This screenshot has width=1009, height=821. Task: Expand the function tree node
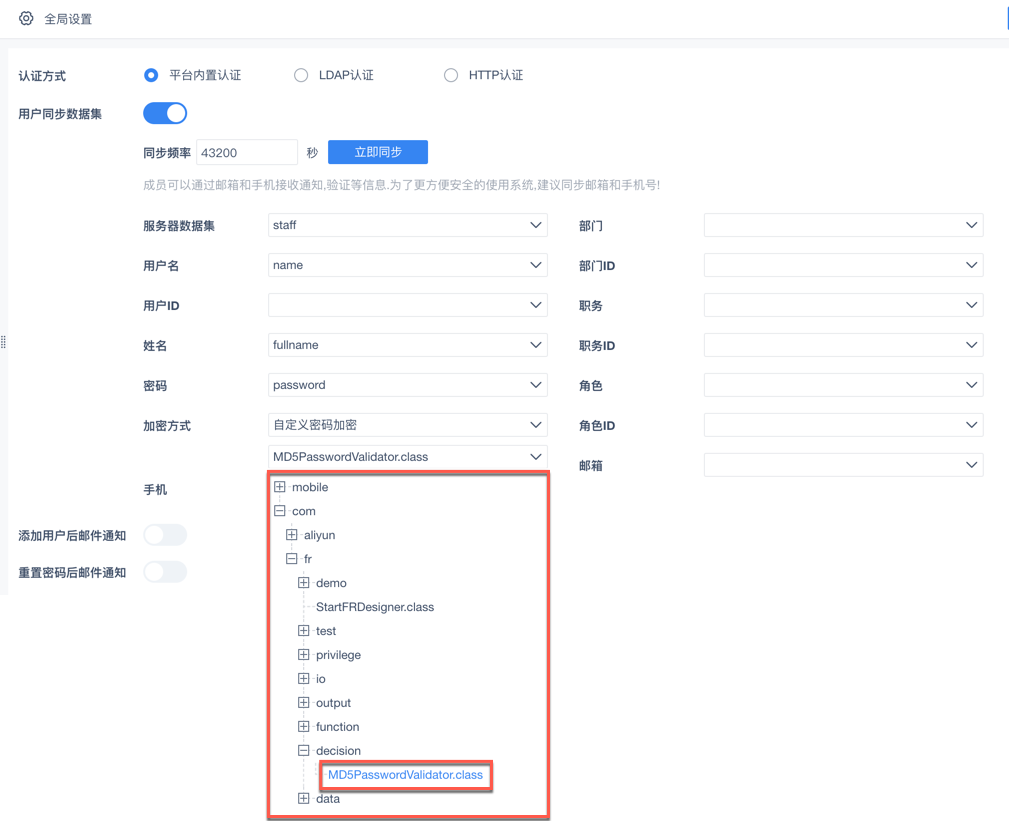303,726
